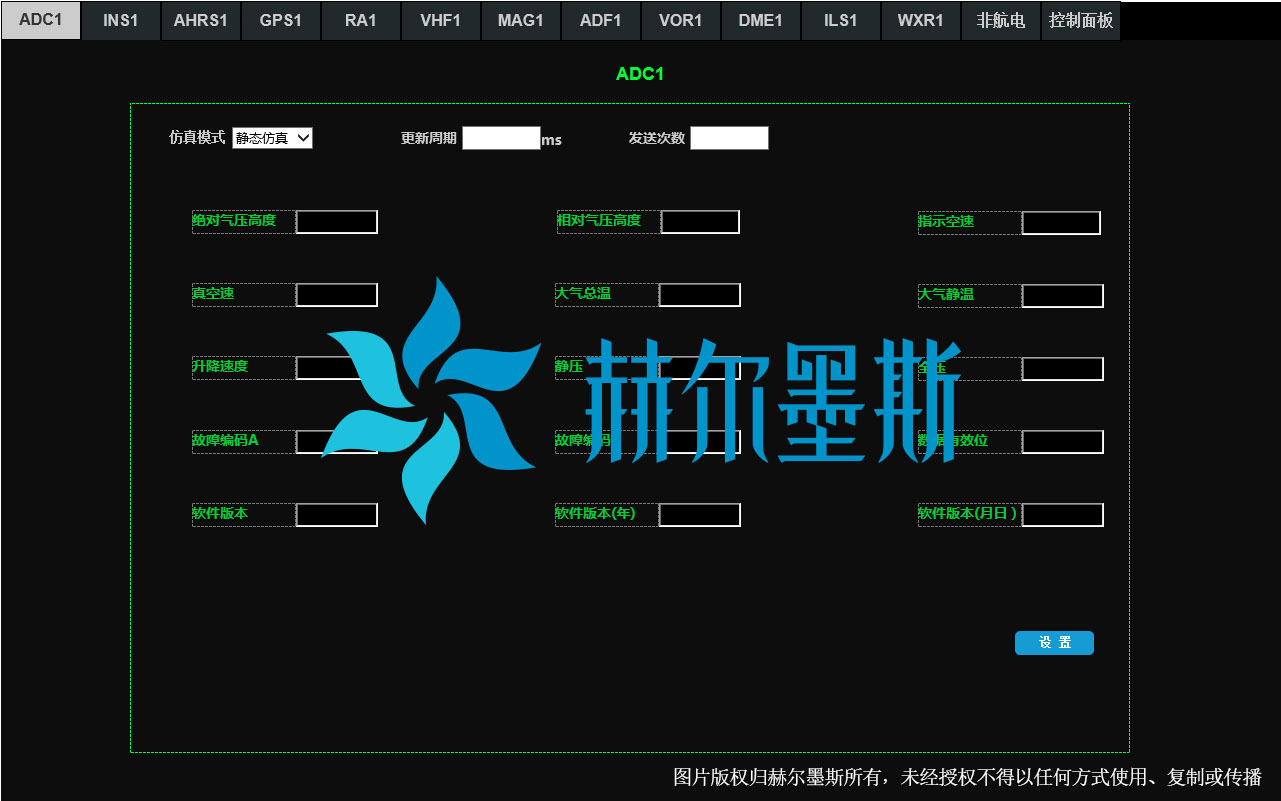The width and height of the screenshot is (1281, 801).
Task: Focus the 发送次数 input field
Action: (729, 138)
